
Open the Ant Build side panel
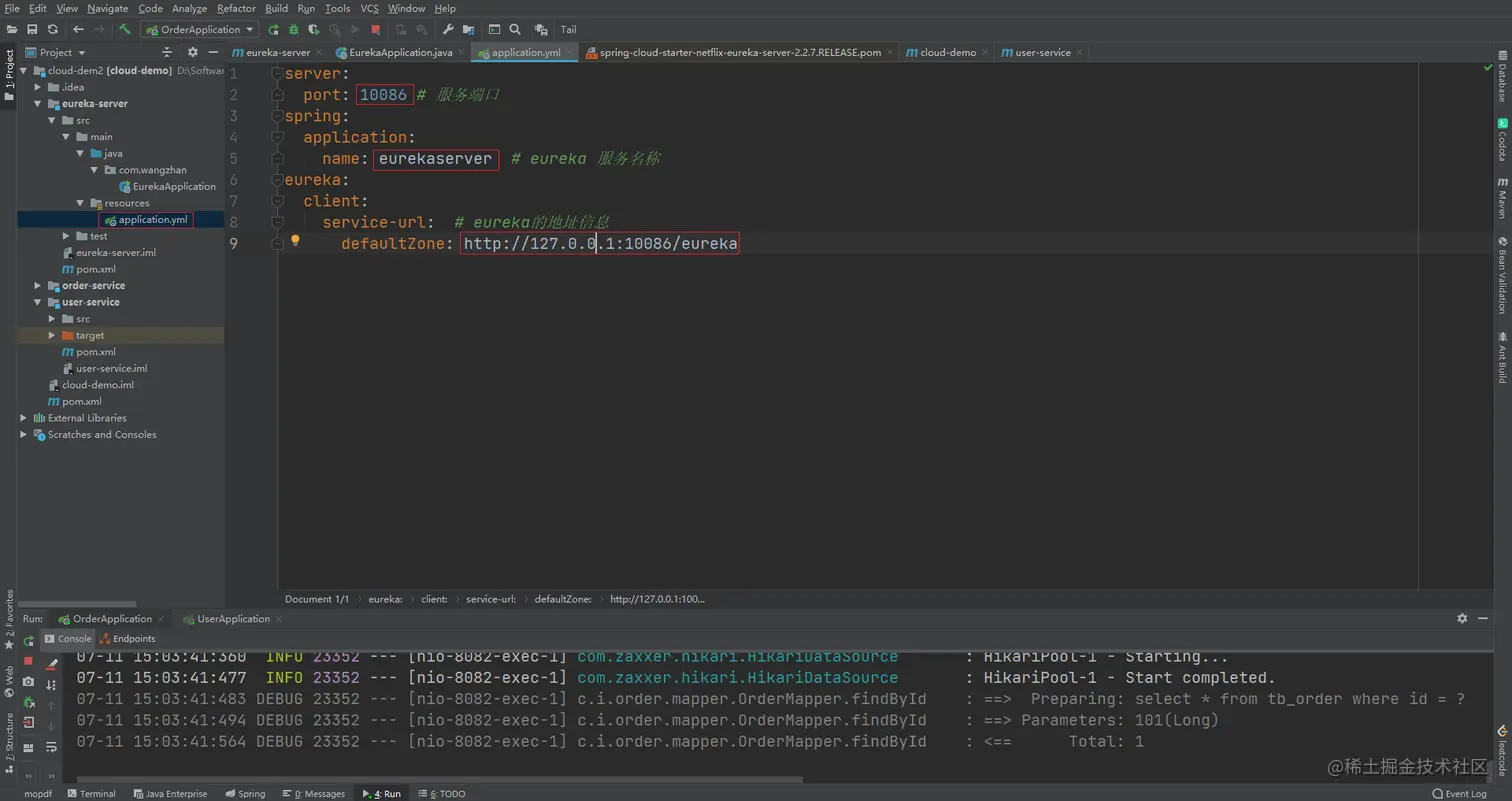click(1502, 357)
